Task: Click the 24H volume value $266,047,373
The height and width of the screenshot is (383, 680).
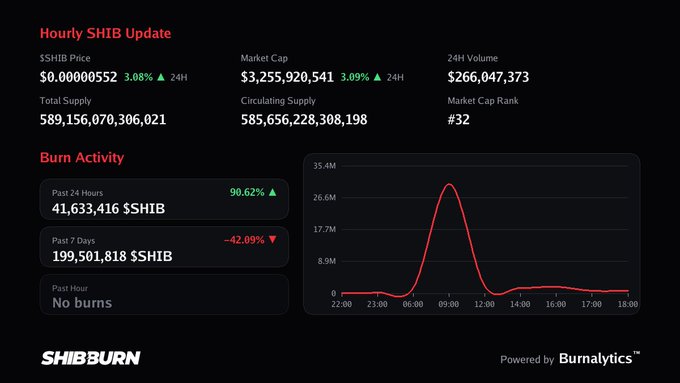Action: coord(488,77)
